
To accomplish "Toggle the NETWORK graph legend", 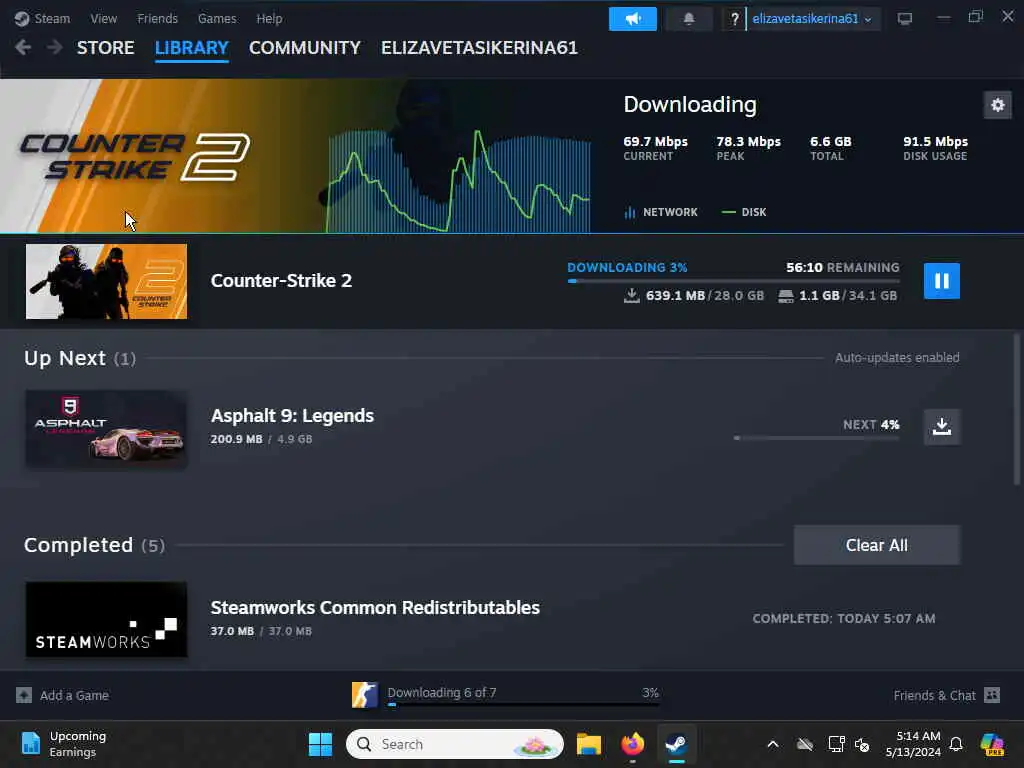I will 661,212.
